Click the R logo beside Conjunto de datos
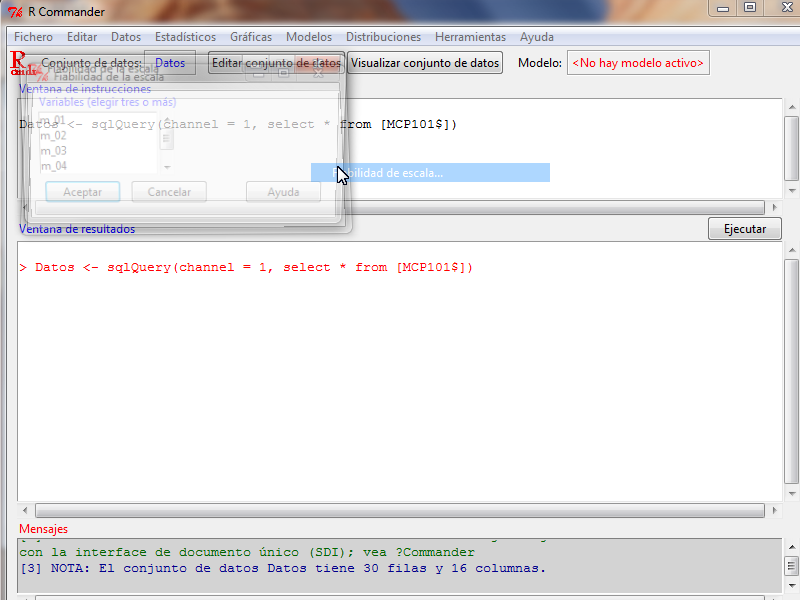The height and width of the screenshot is (600, 800). click(x=21, y=62)
